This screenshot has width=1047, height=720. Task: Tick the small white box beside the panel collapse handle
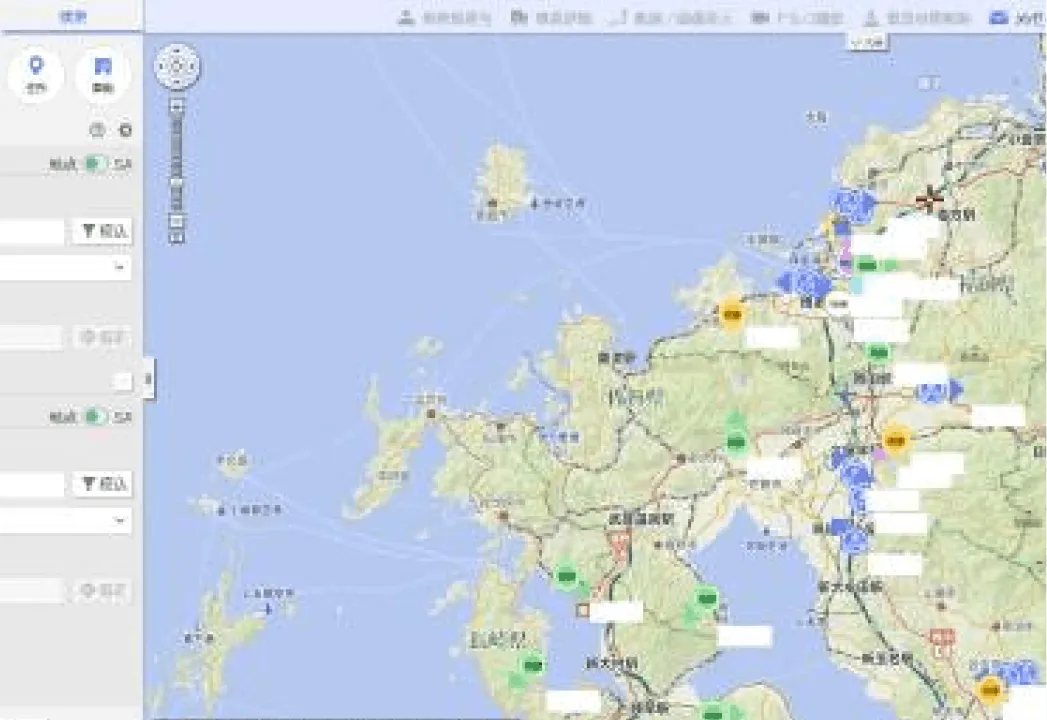point(123,381)
